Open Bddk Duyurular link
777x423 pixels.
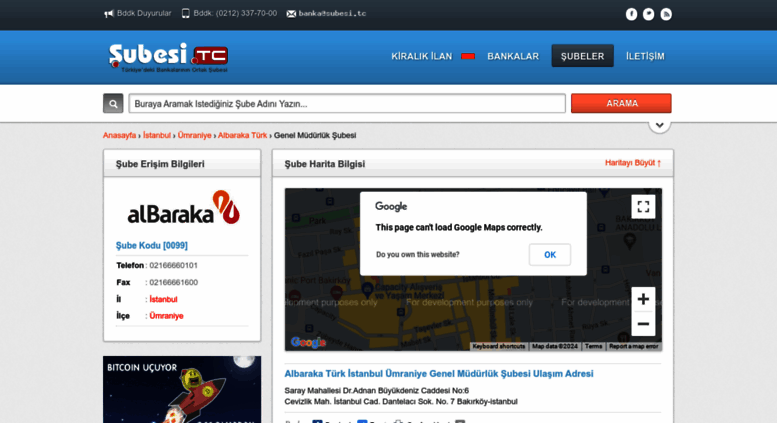click(x=138, y=13)
